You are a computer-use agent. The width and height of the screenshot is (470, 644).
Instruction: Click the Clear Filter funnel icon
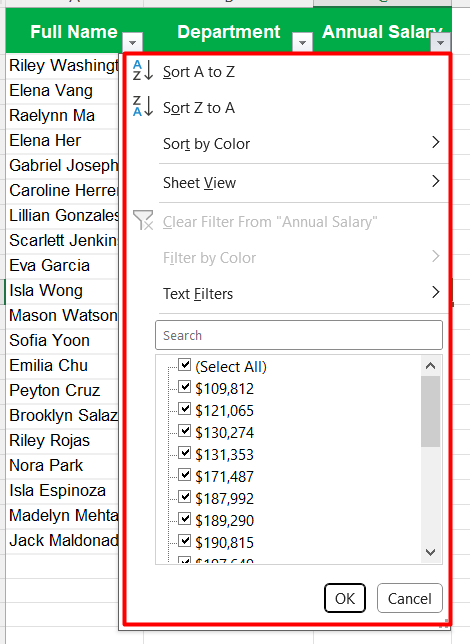click(143, 220)
